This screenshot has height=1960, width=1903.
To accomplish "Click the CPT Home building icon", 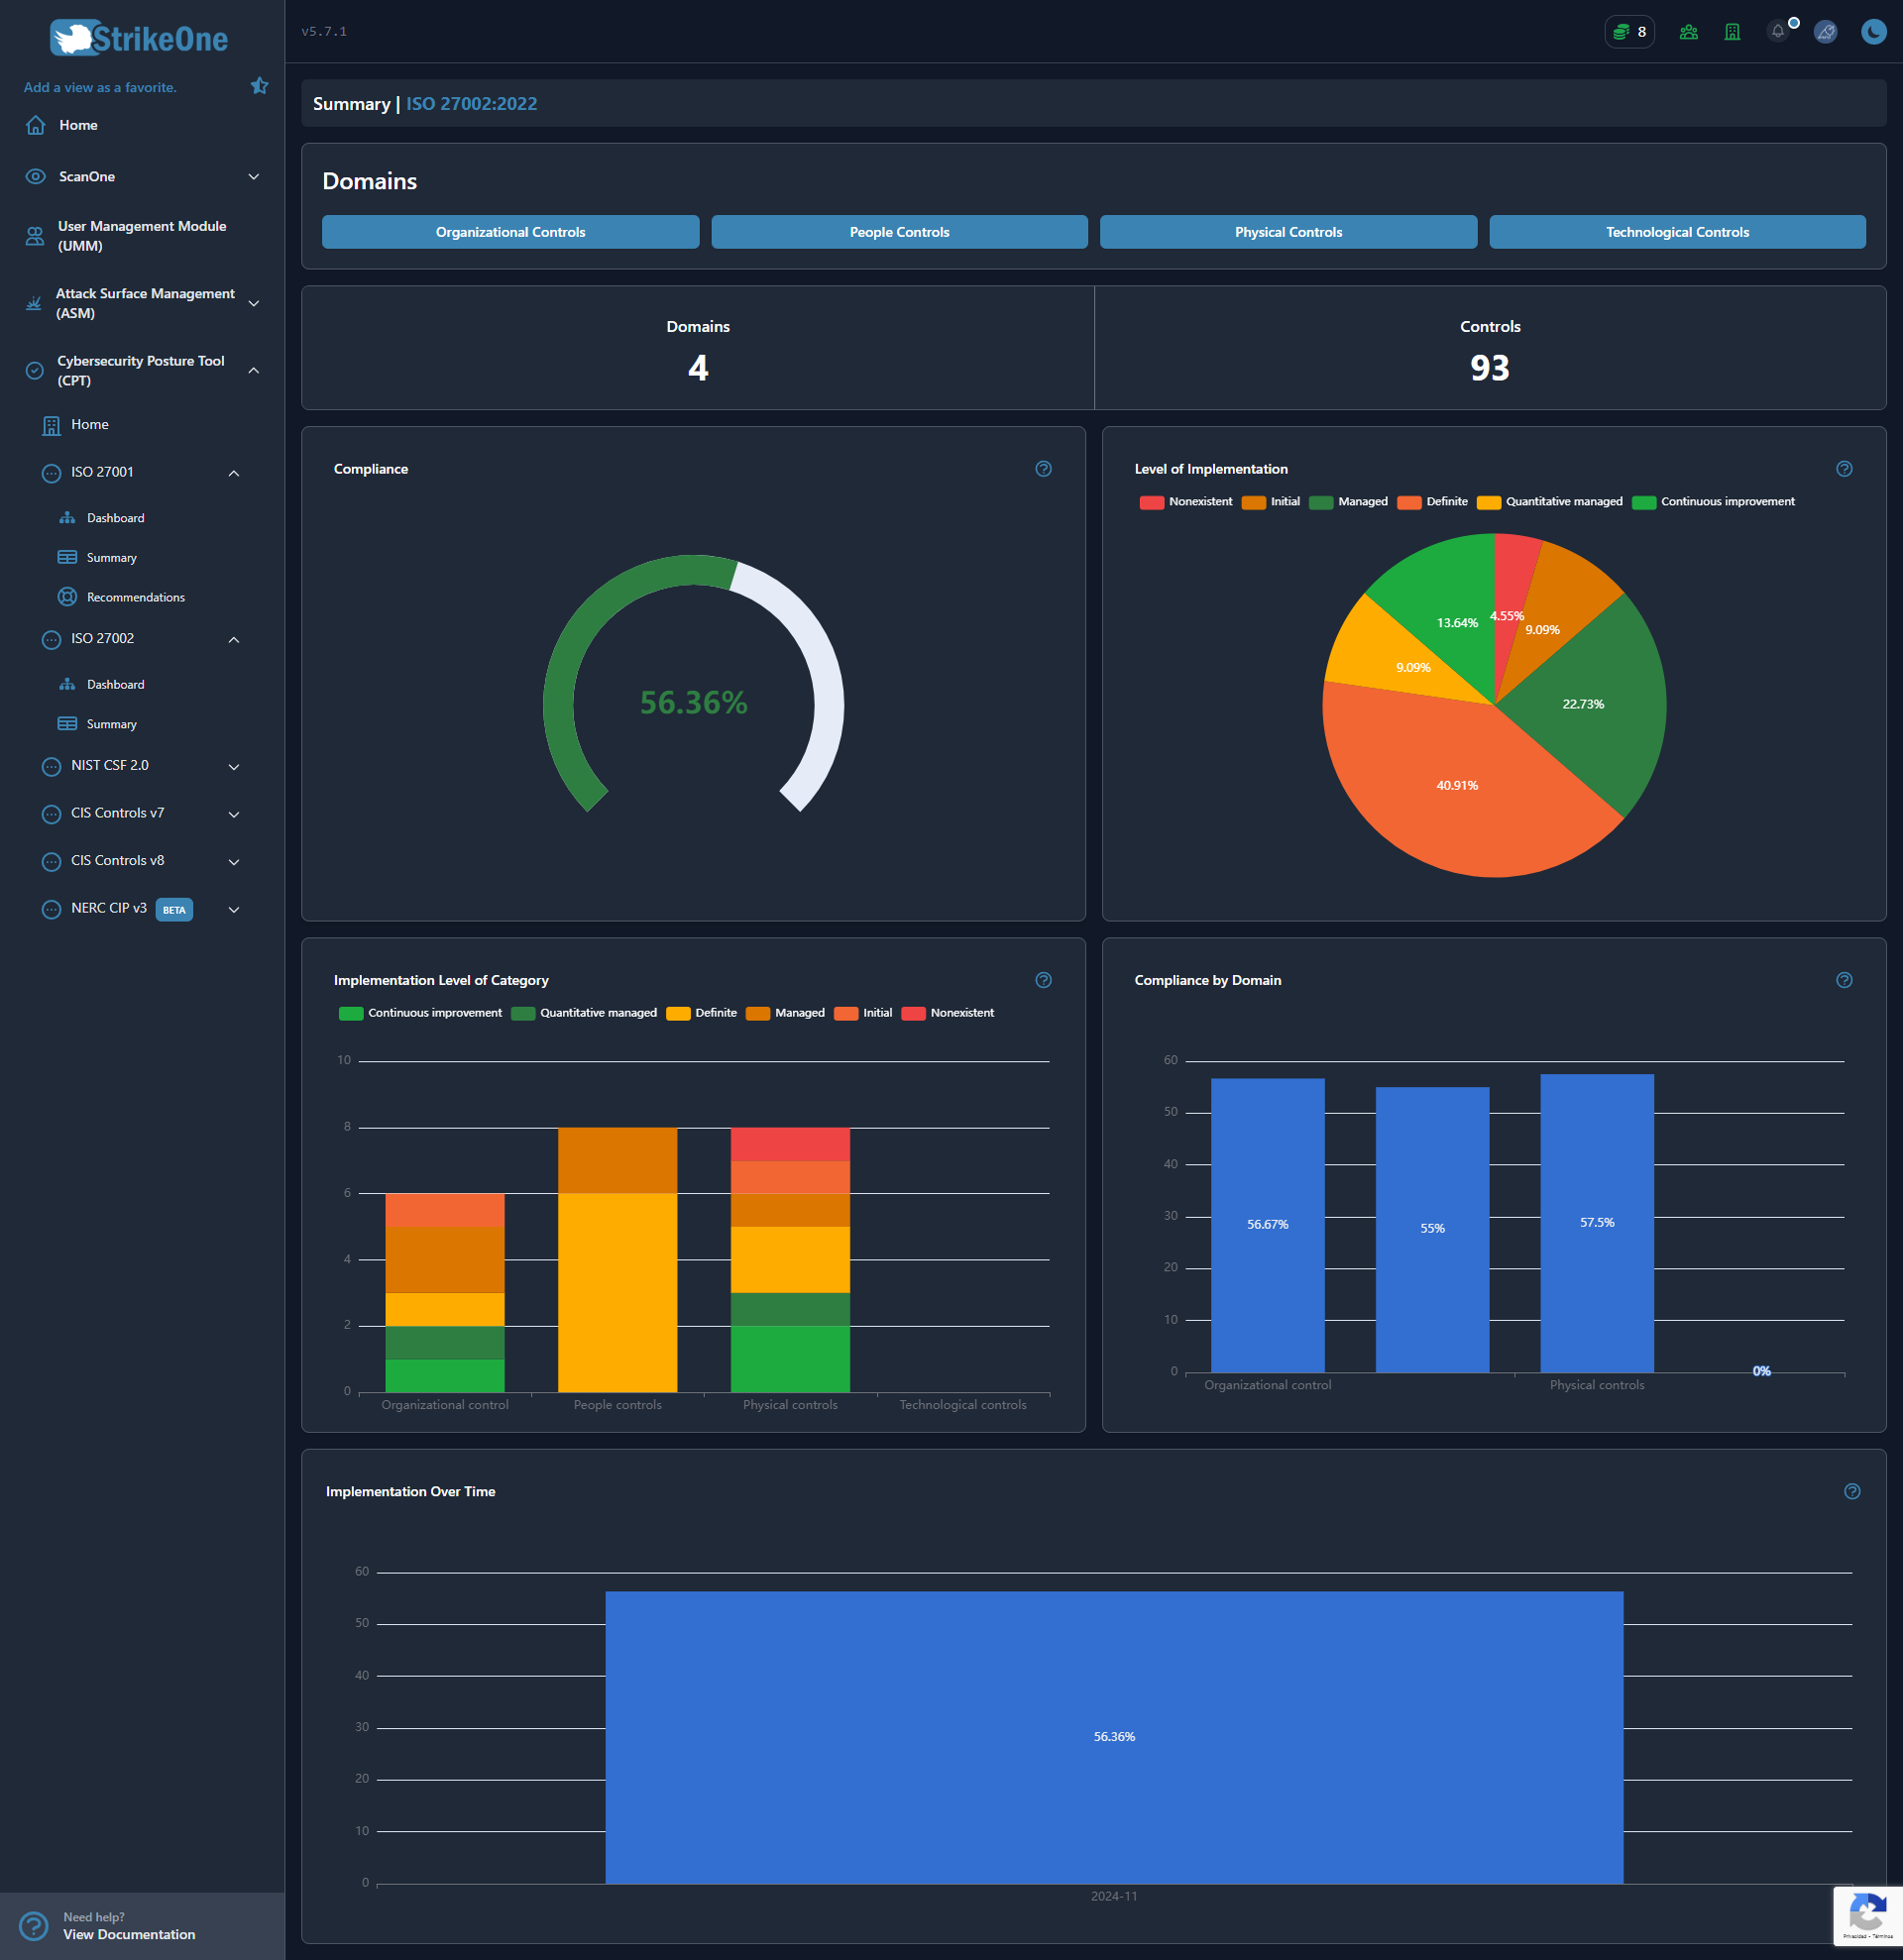I will (x=51, y=425).
